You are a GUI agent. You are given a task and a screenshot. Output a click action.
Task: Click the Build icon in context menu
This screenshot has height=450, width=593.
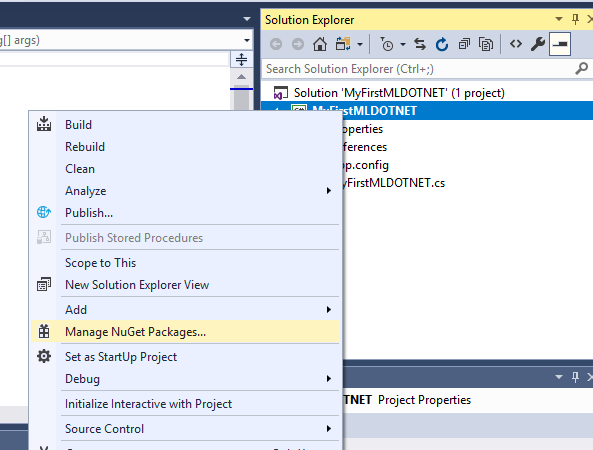point(44,124)
